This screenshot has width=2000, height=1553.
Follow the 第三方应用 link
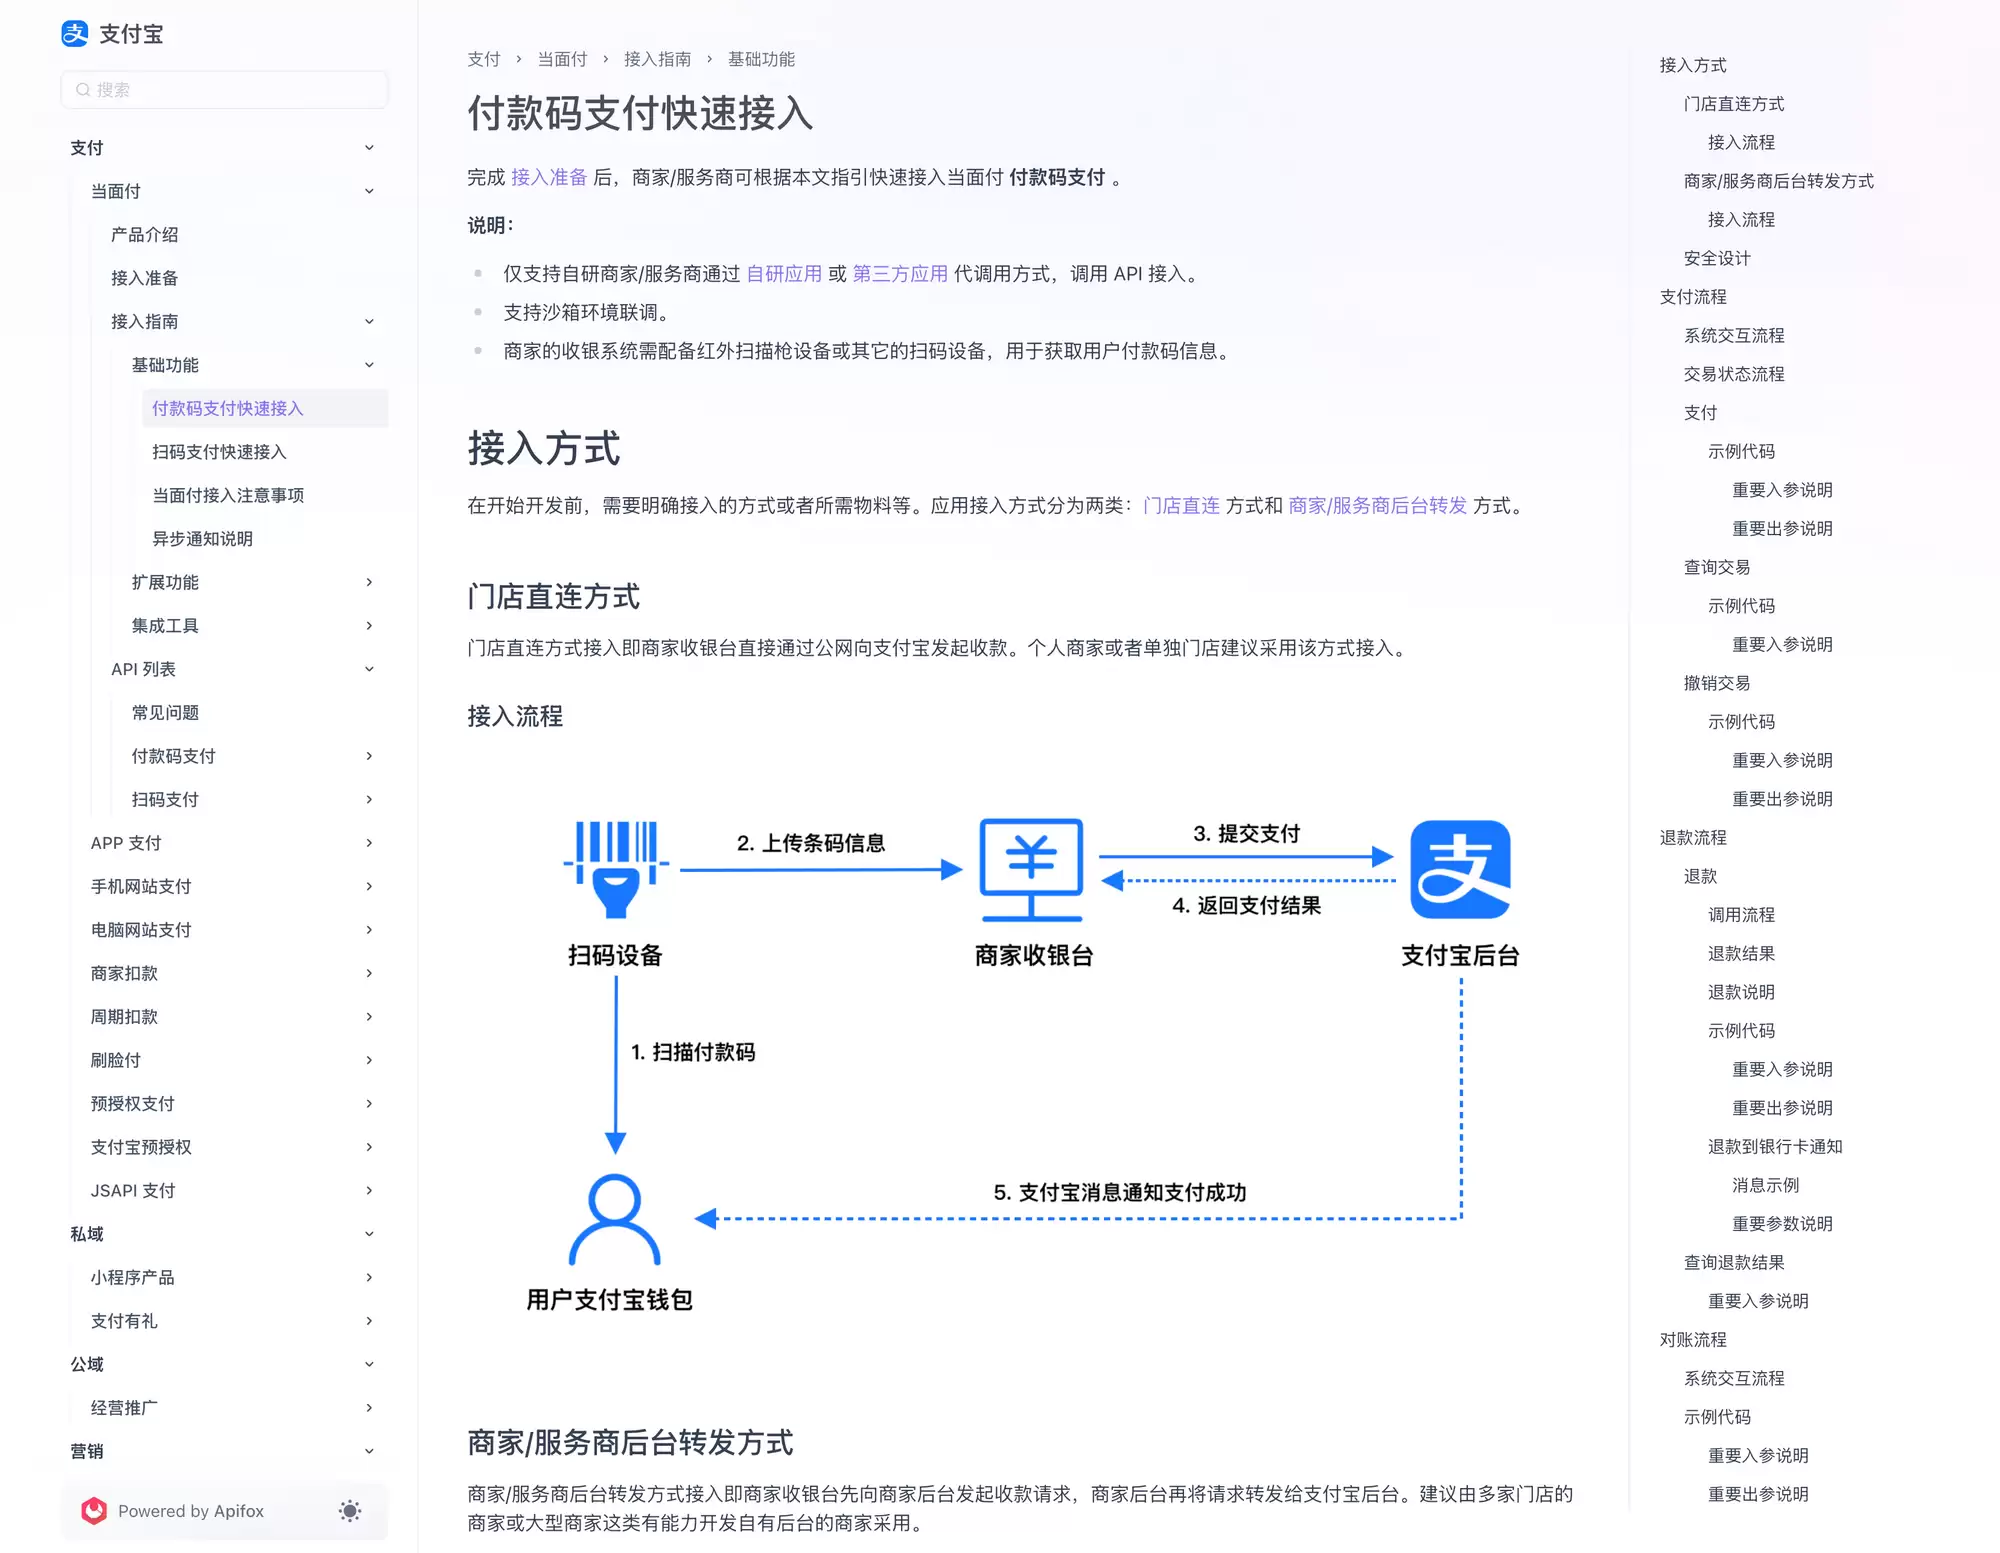[x=900, y=274]
